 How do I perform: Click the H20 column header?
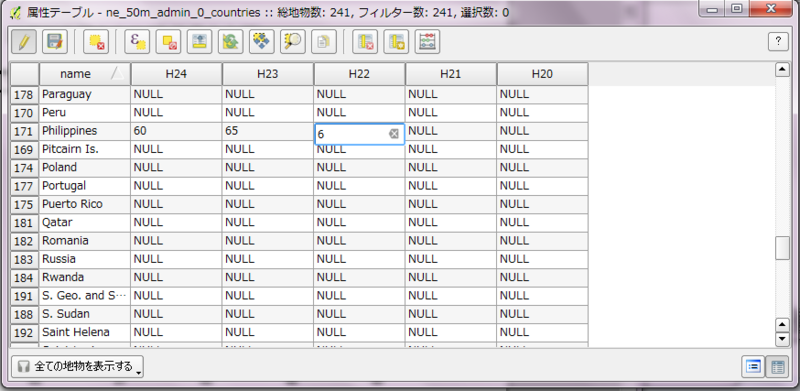[x=542, y=74]
